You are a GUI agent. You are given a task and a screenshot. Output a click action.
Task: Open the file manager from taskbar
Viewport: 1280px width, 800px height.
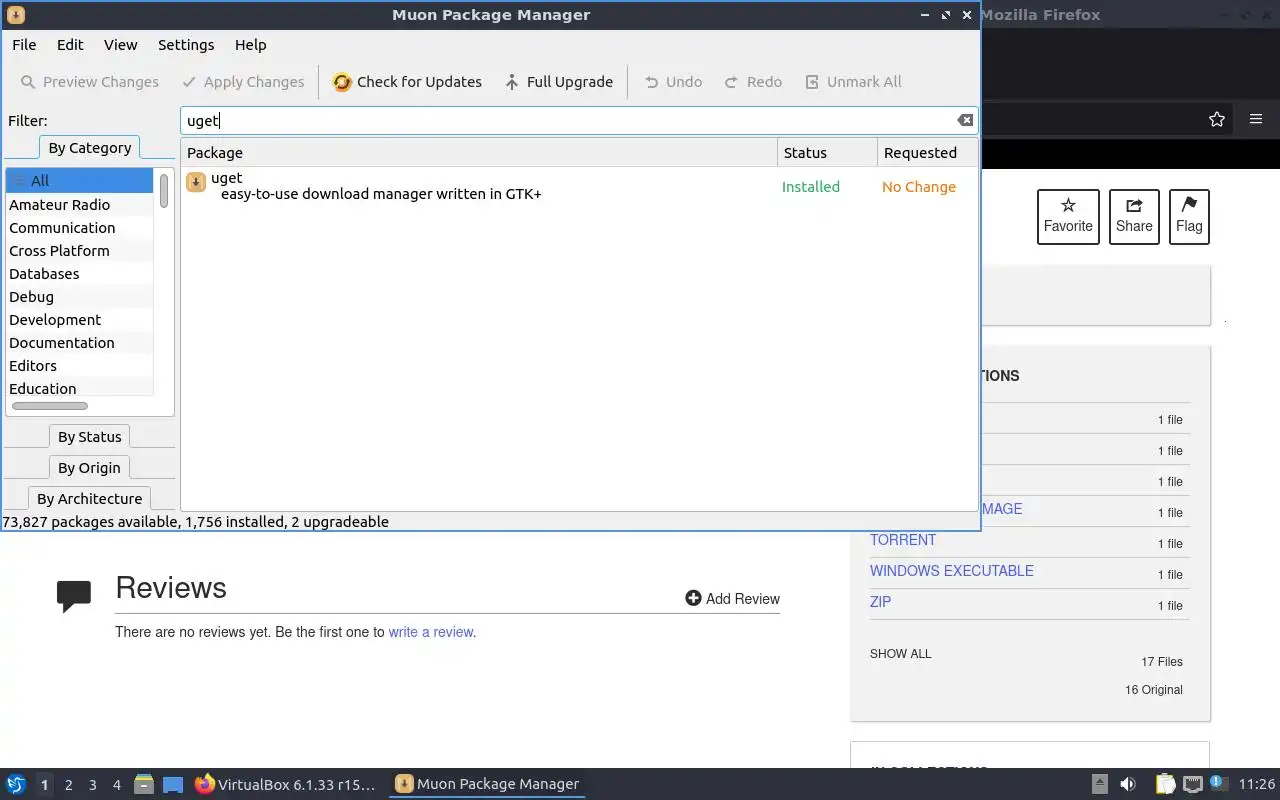[144, 784]
